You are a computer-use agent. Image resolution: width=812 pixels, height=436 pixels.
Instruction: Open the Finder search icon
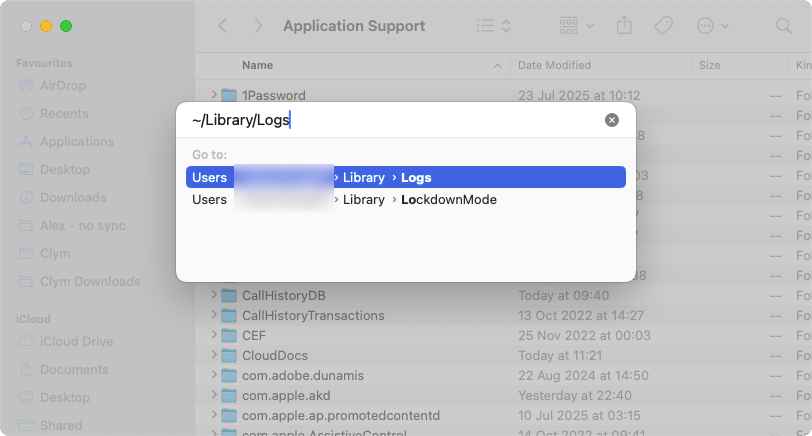click(784, 26)
